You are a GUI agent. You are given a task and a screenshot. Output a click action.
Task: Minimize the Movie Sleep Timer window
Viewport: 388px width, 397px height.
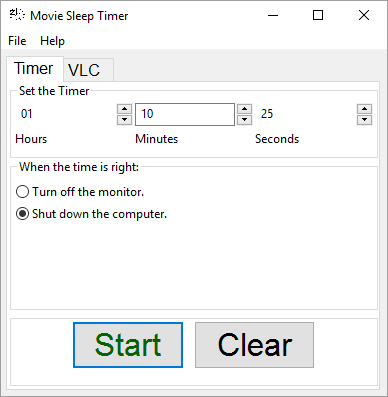(273, 15)
